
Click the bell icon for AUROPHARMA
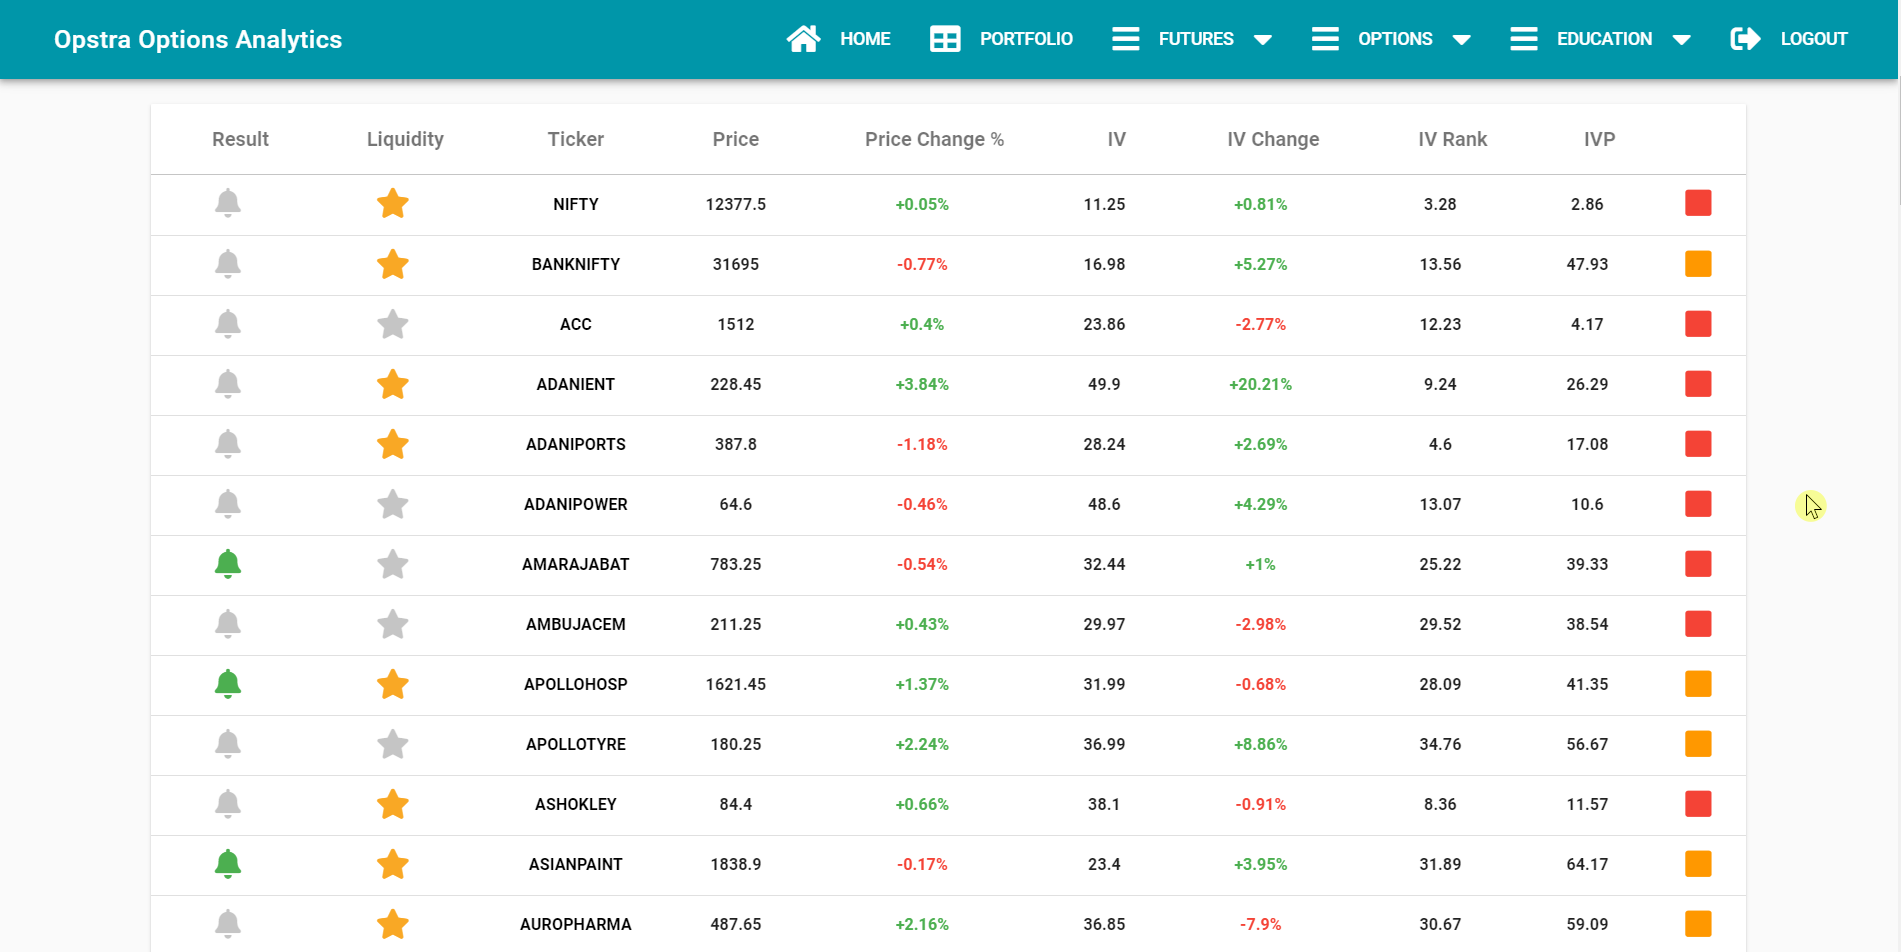tap(228, 924)
